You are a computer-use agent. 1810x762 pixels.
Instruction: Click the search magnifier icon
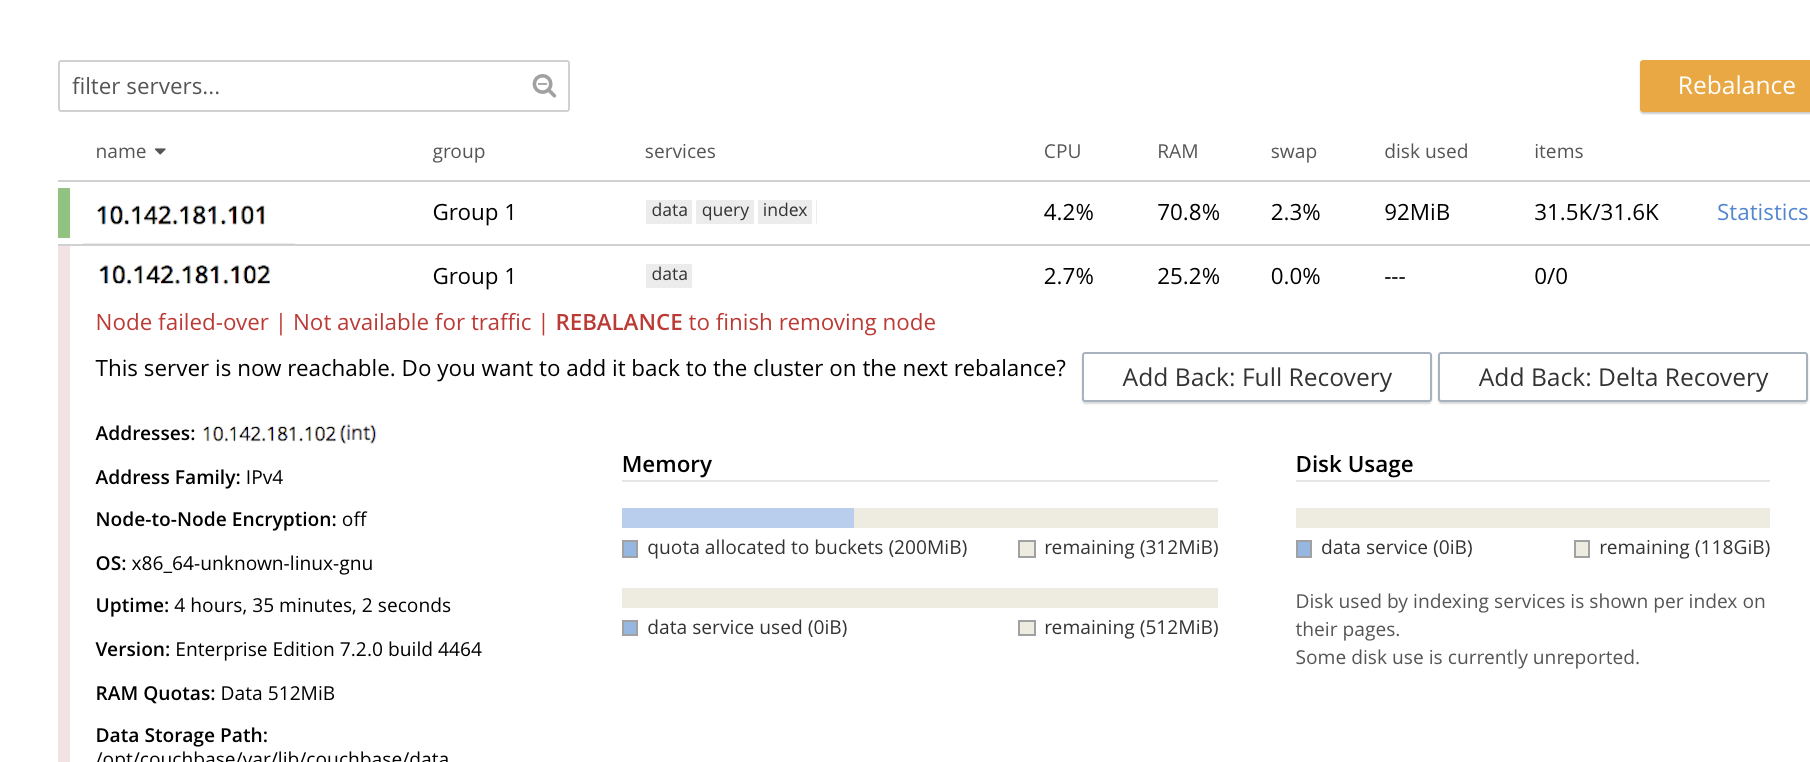coord(544,86)
